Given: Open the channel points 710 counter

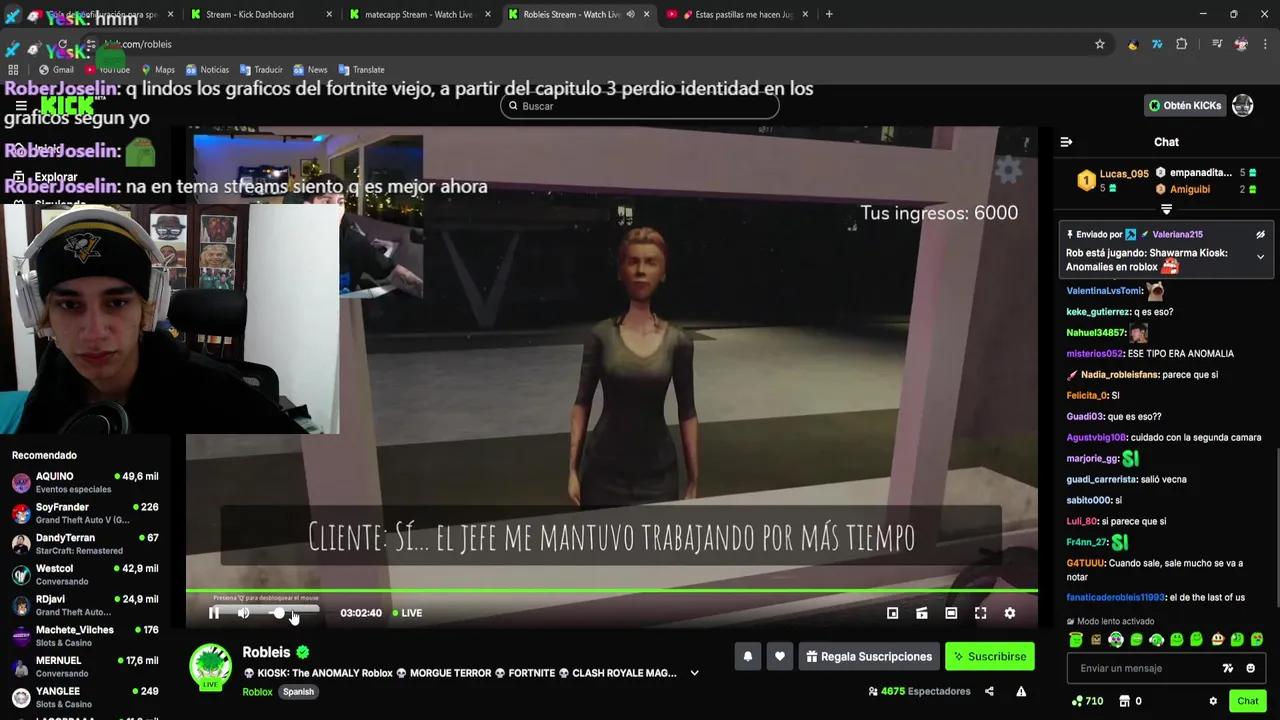Looking at the screenshot, I should [1087, 701].
